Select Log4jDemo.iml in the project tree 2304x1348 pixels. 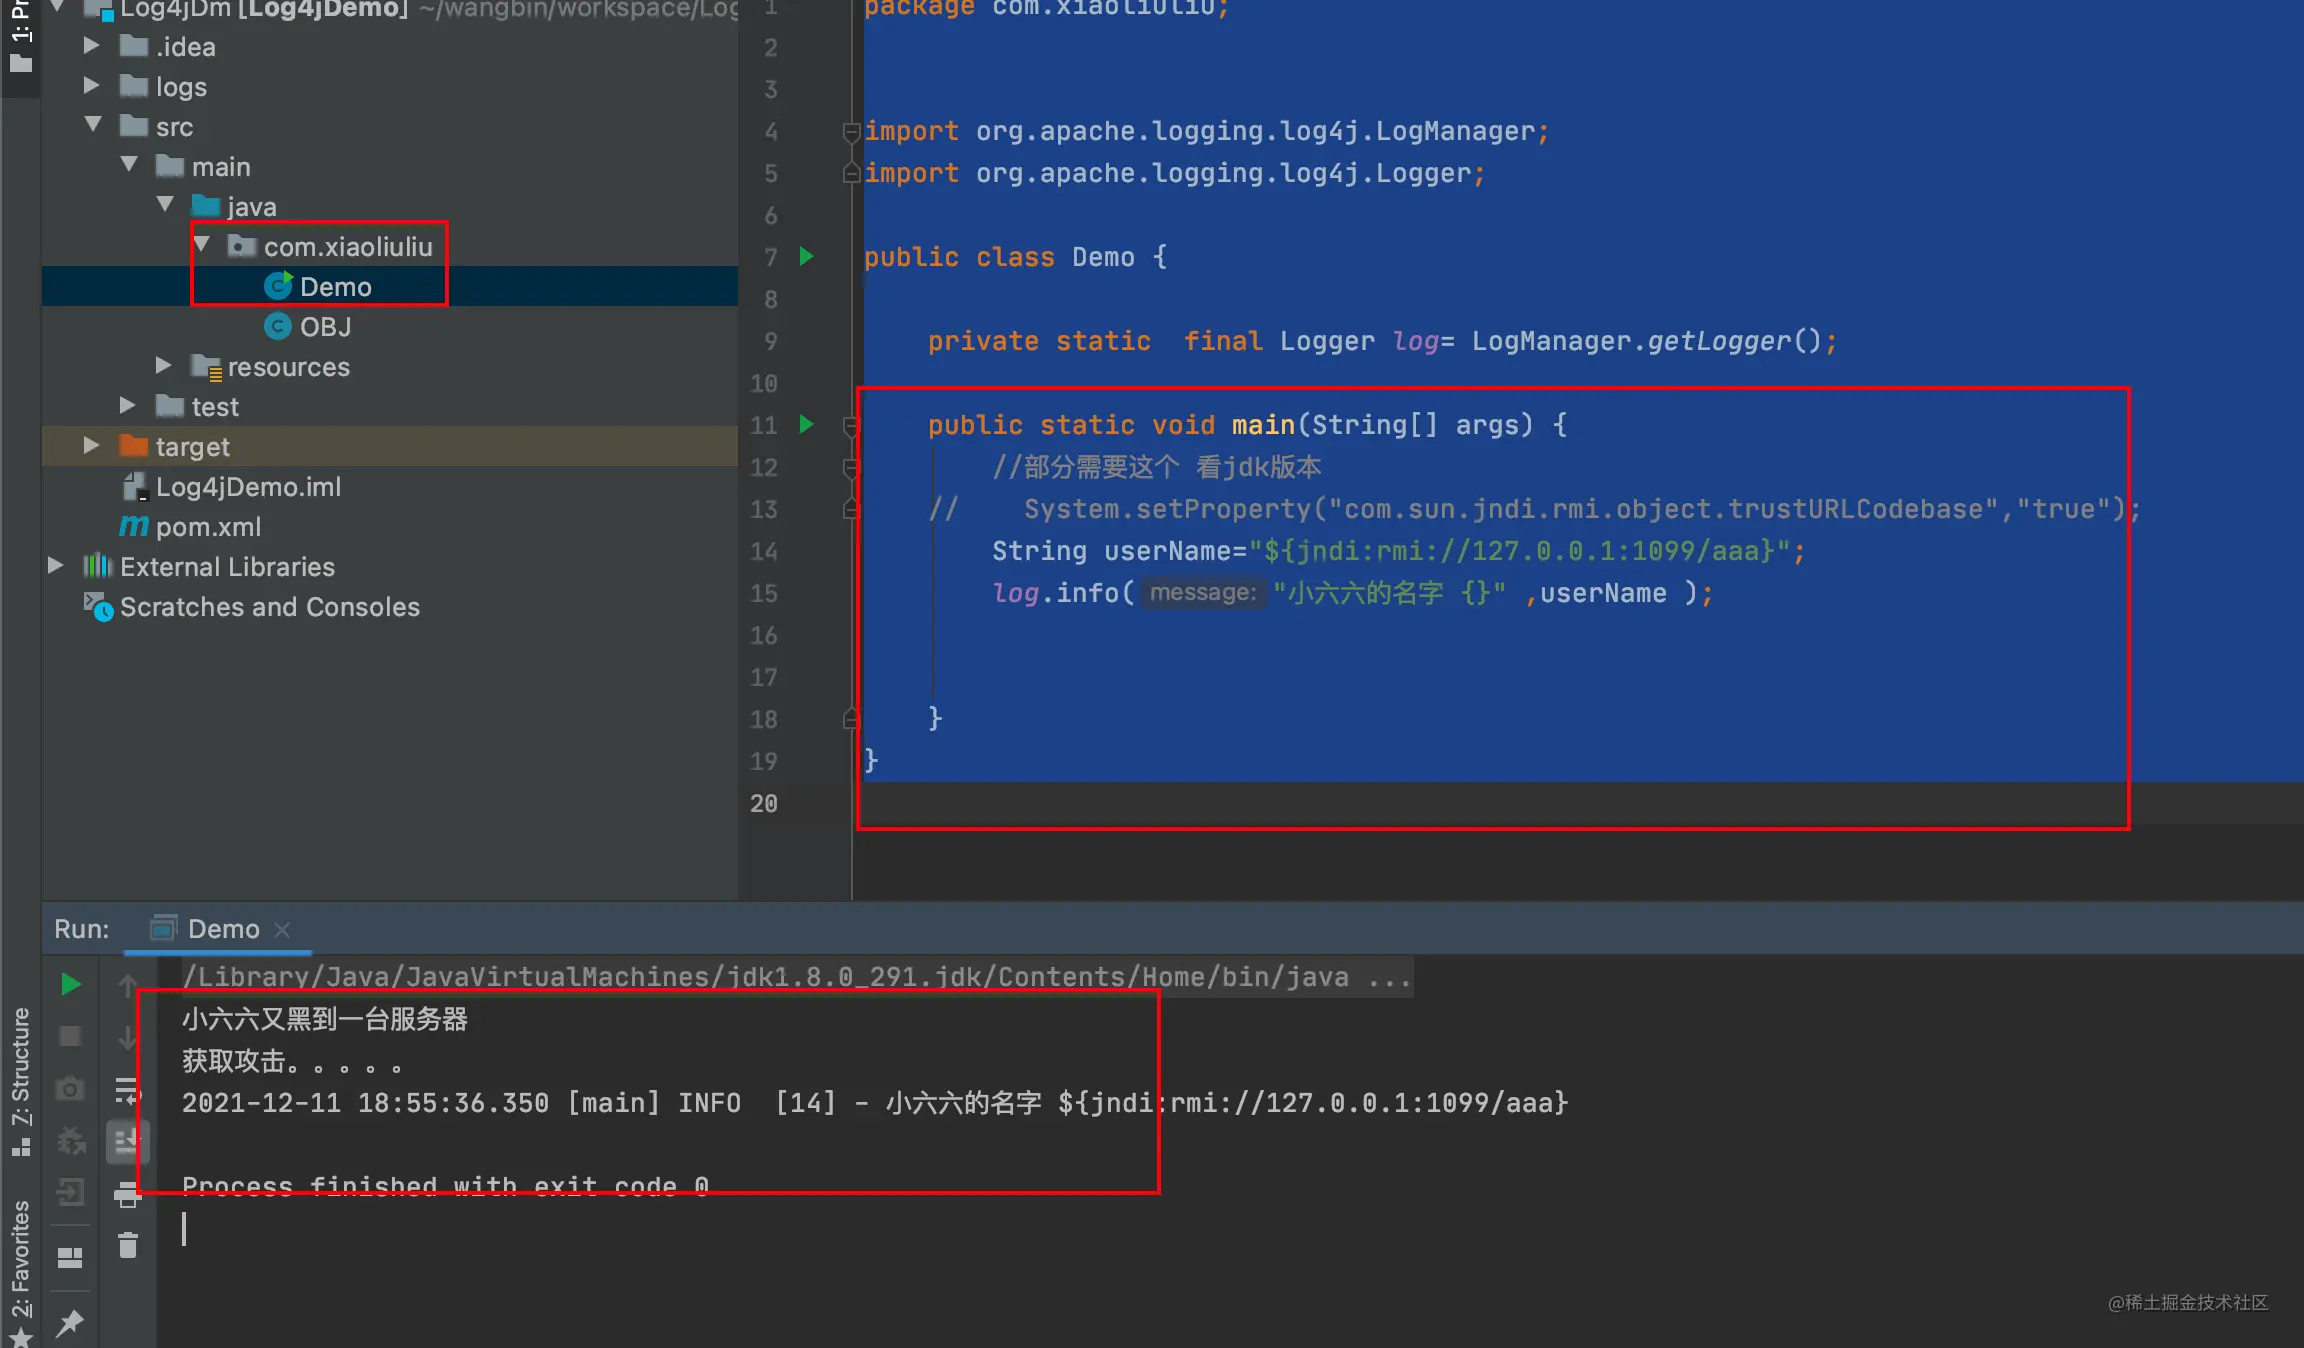[x=248, y=487]
